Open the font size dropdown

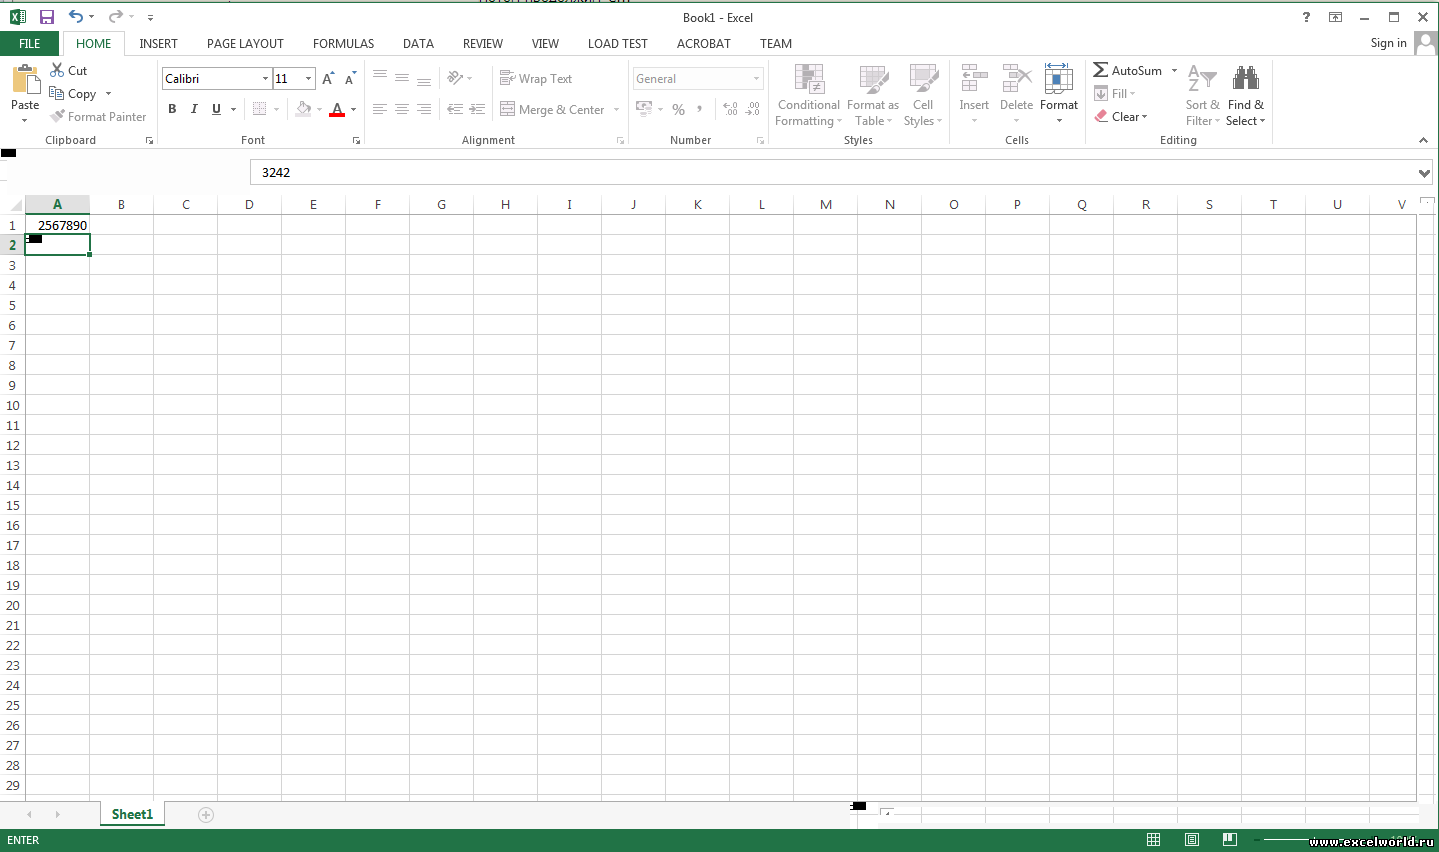click(x=308, y=79)
